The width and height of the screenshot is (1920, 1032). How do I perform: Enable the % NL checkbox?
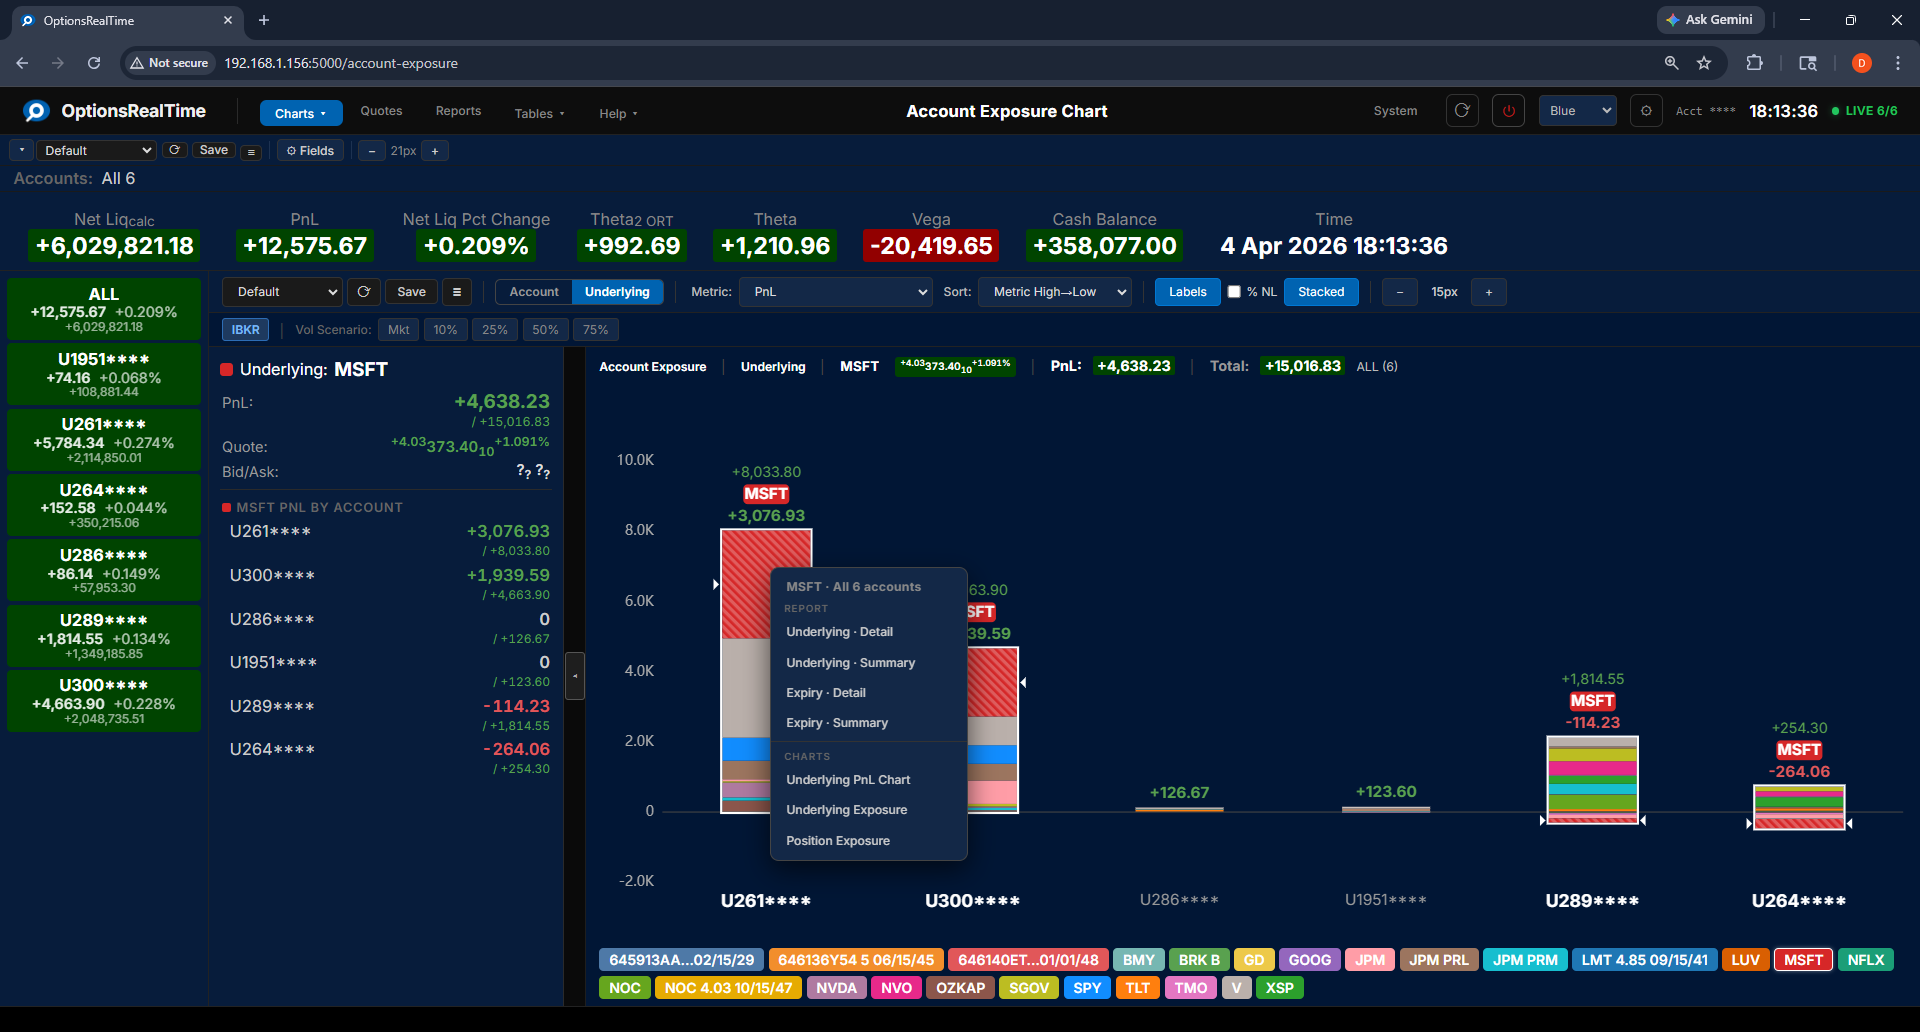1234,292
